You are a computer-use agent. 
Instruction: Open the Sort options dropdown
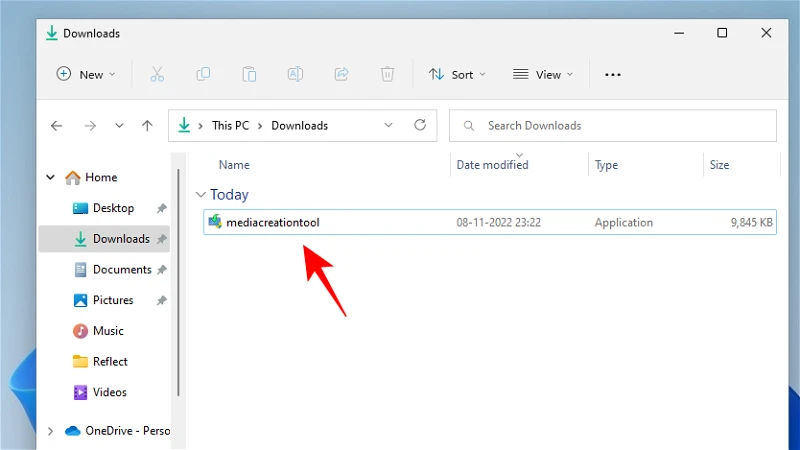tap(457, 74)
